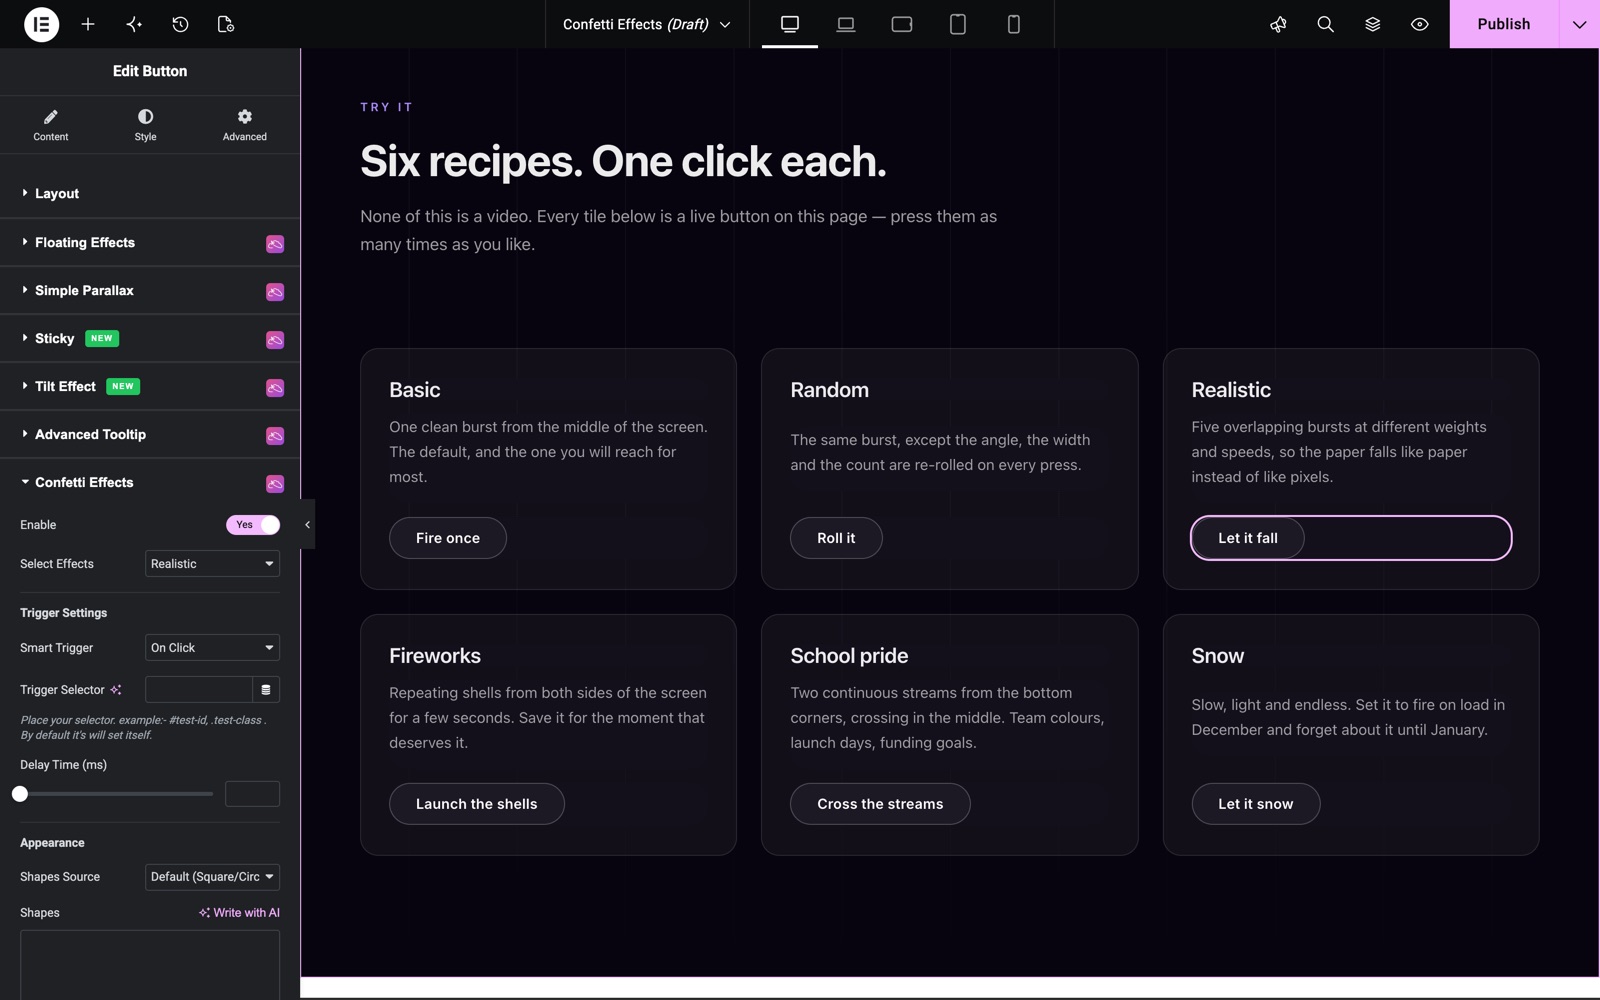The height and width of the screenshot is (1000, 1600).
Task: Open the Select Effects dropdown
Action: click(212, 564)
